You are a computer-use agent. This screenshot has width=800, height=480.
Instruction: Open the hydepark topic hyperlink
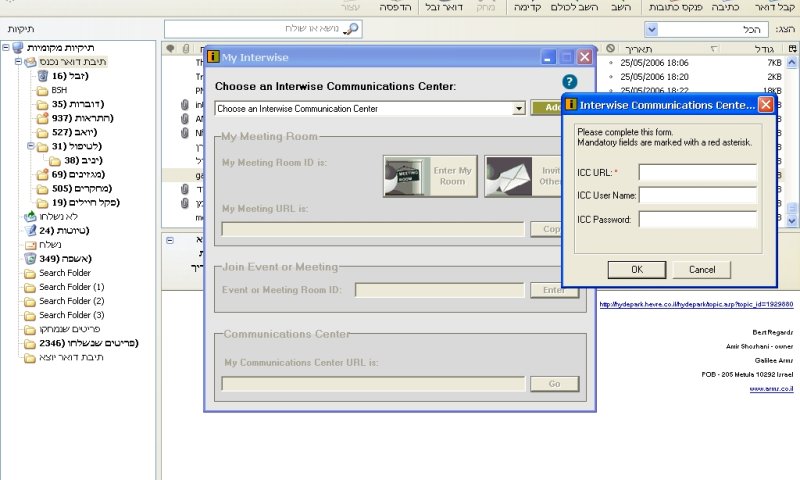coord(696,305)
